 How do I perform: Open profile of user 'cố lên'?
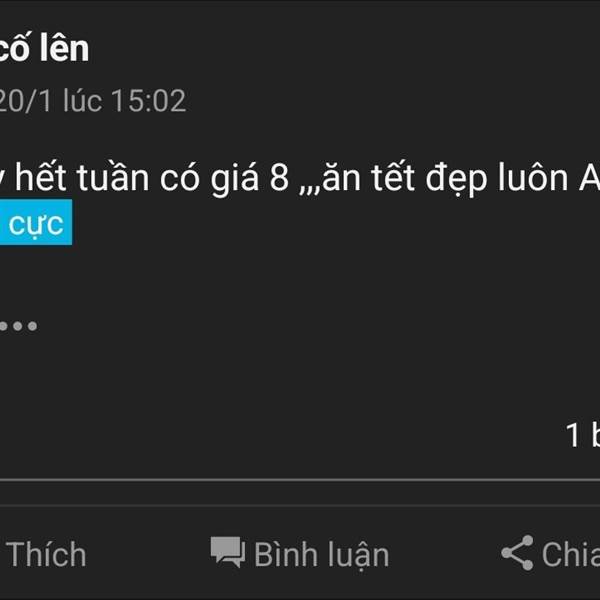click(x=44, y=48)
